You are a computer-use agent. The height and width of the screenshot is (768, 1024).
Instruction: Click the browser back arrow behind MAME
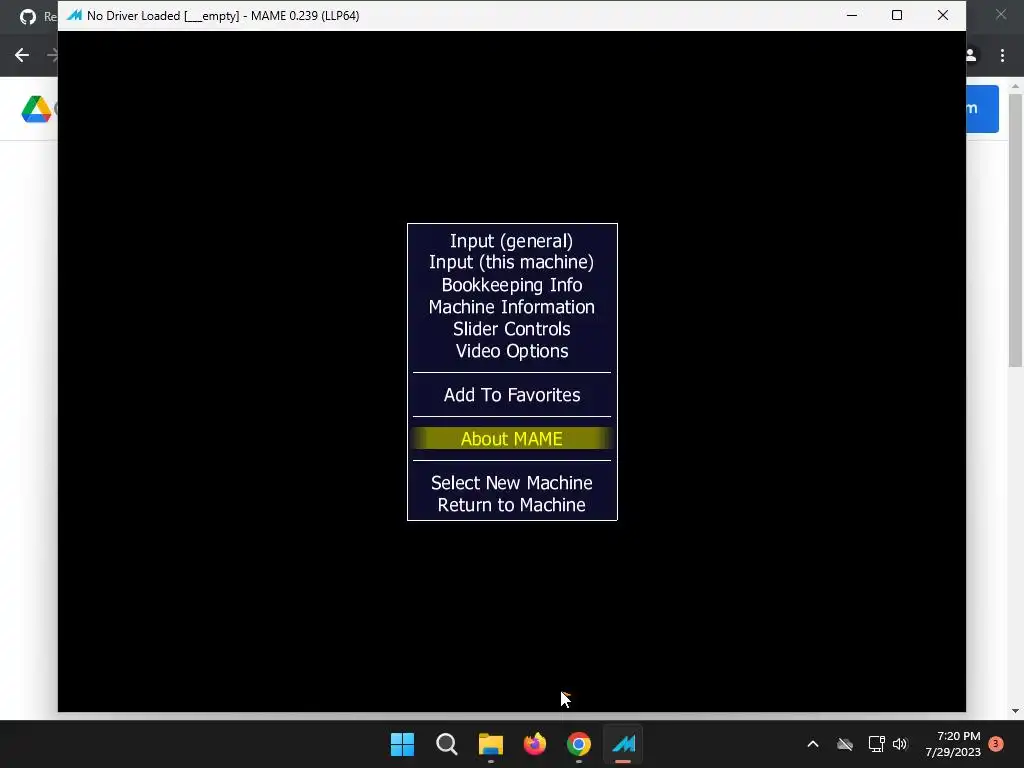pos(22,55)
